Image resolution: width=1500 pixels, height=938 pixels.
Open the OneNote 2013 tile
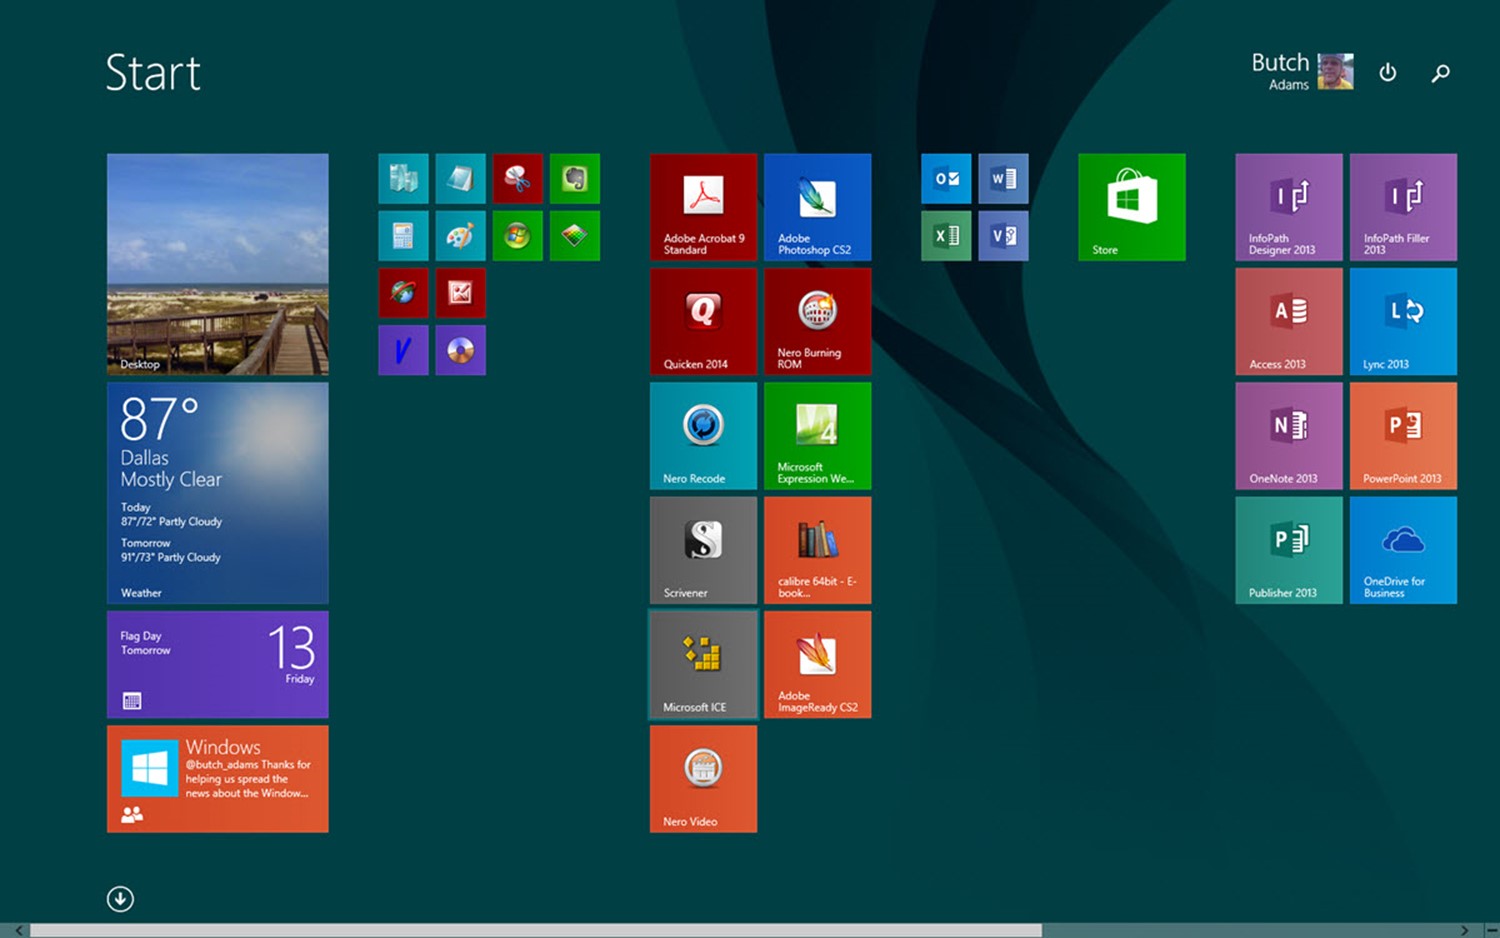(x=1289, y=436)
